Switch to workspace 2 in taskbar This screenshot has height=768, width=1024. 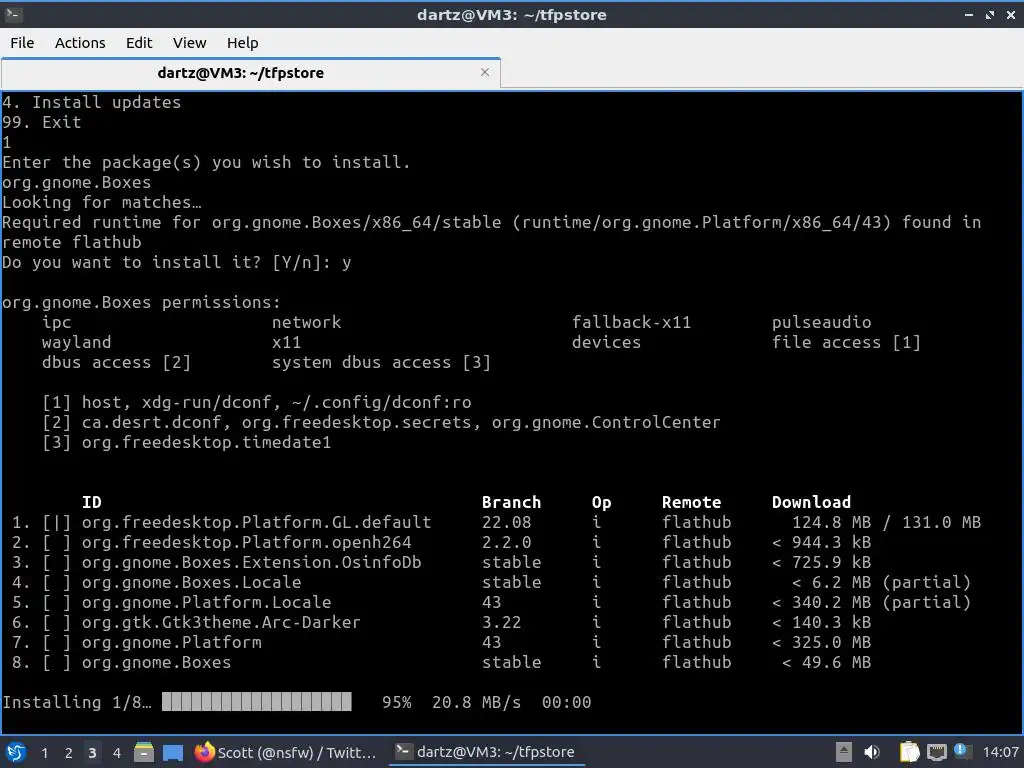coord(68,753)
